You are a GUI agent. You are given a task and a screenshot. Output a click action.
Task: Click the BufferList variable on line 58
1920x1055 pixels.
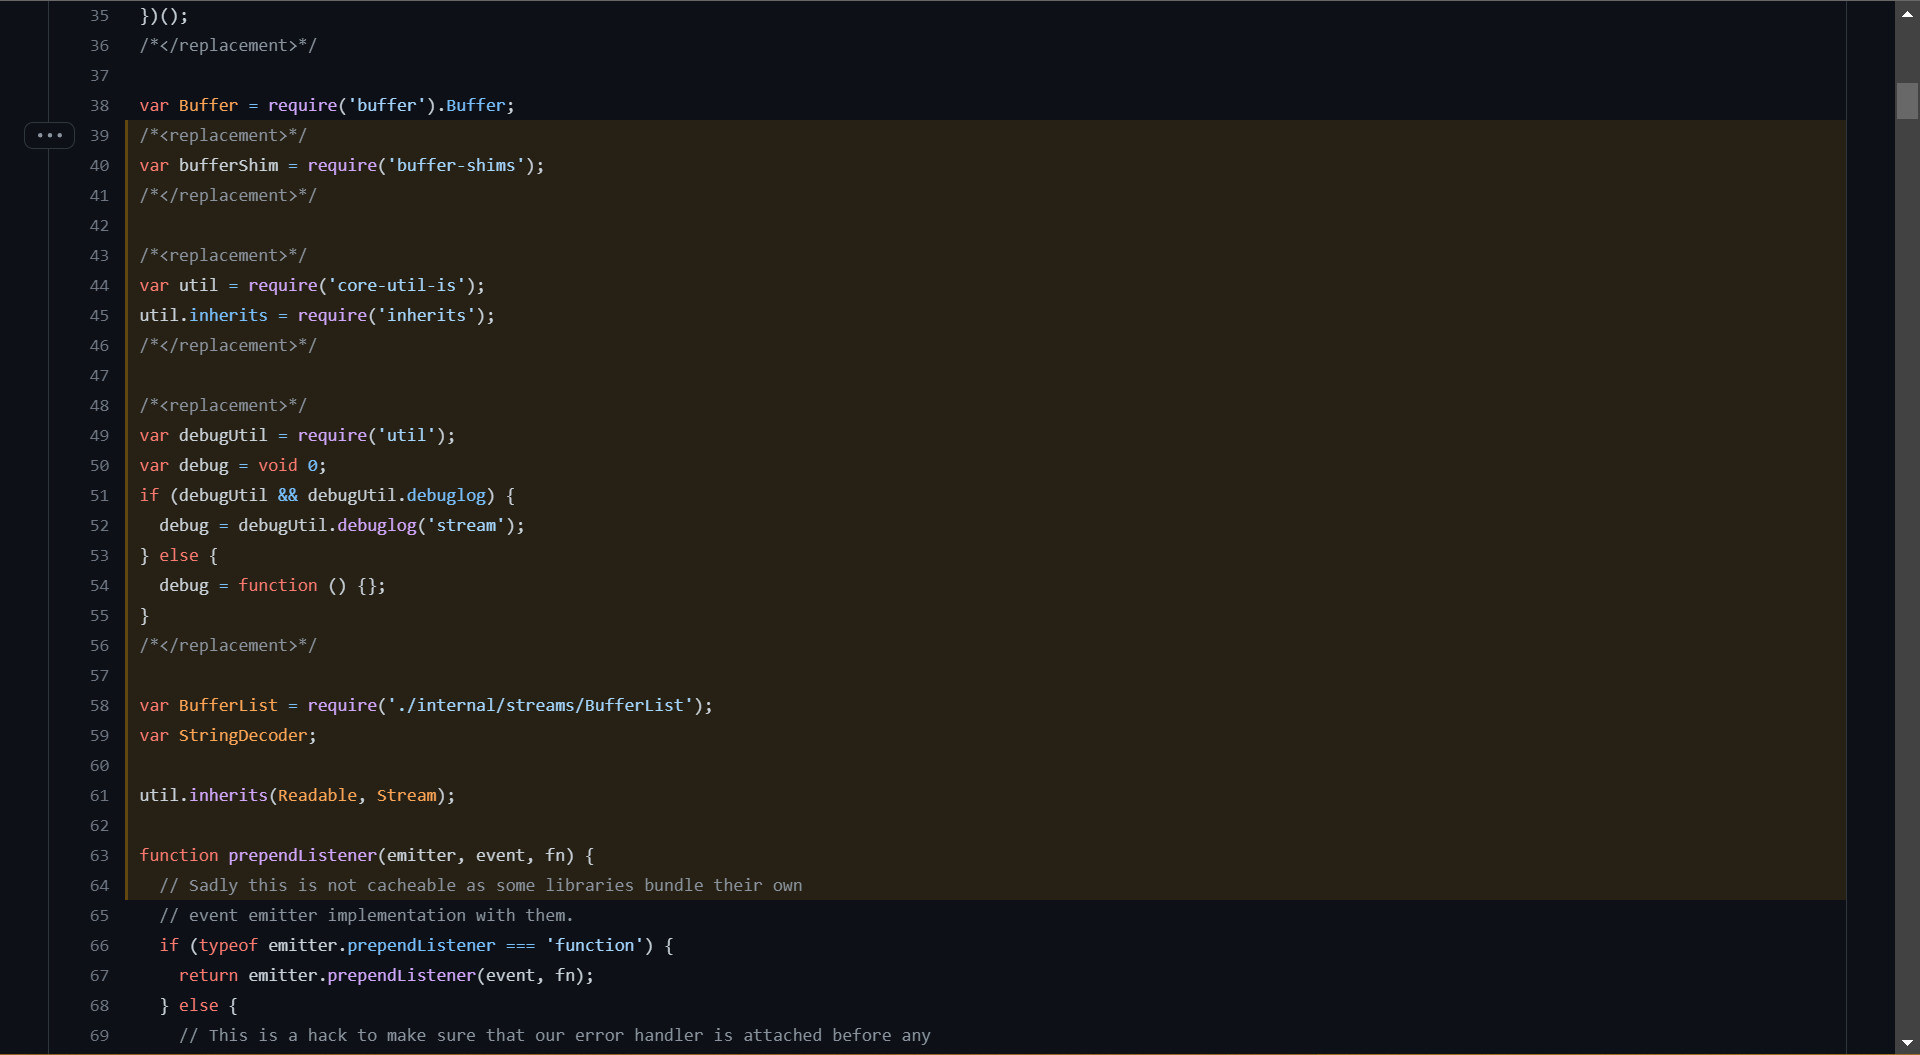coord(228,705)
